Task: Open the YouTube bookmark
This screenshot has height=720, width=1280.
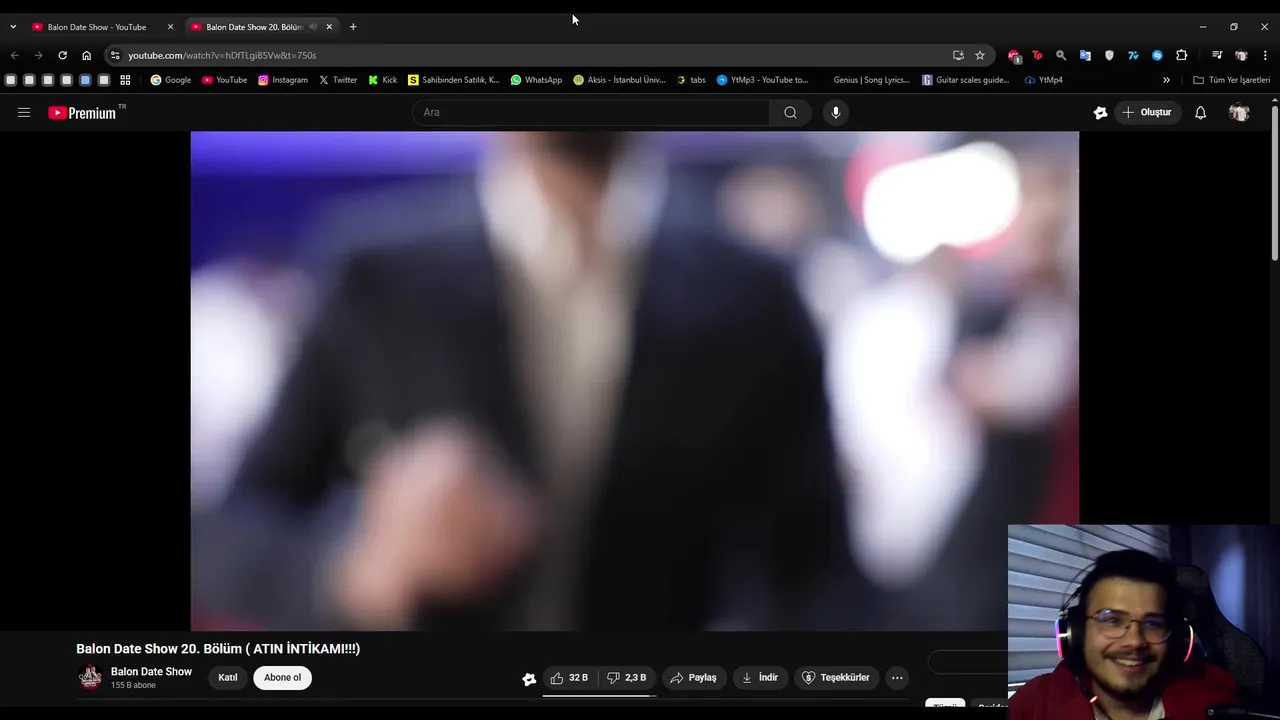Action: [x=224, y=80]
